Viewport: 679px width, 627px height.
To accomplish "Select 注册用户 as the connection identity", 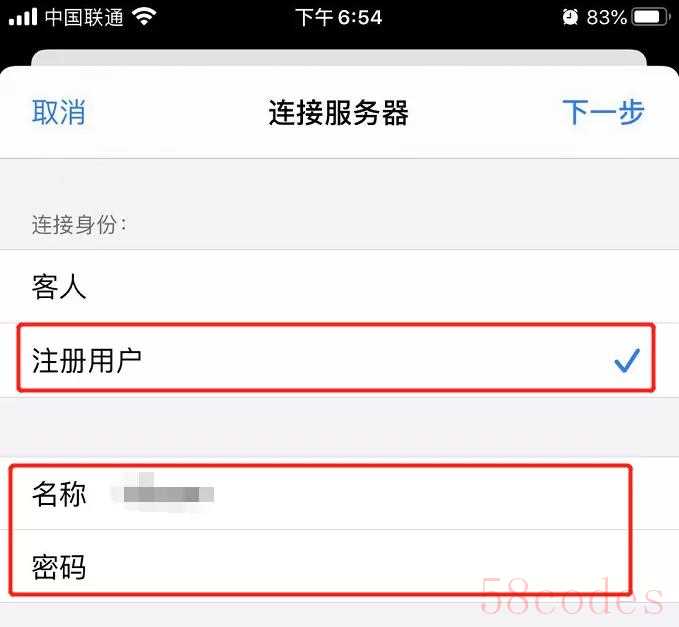I will (x=340, y=360).
